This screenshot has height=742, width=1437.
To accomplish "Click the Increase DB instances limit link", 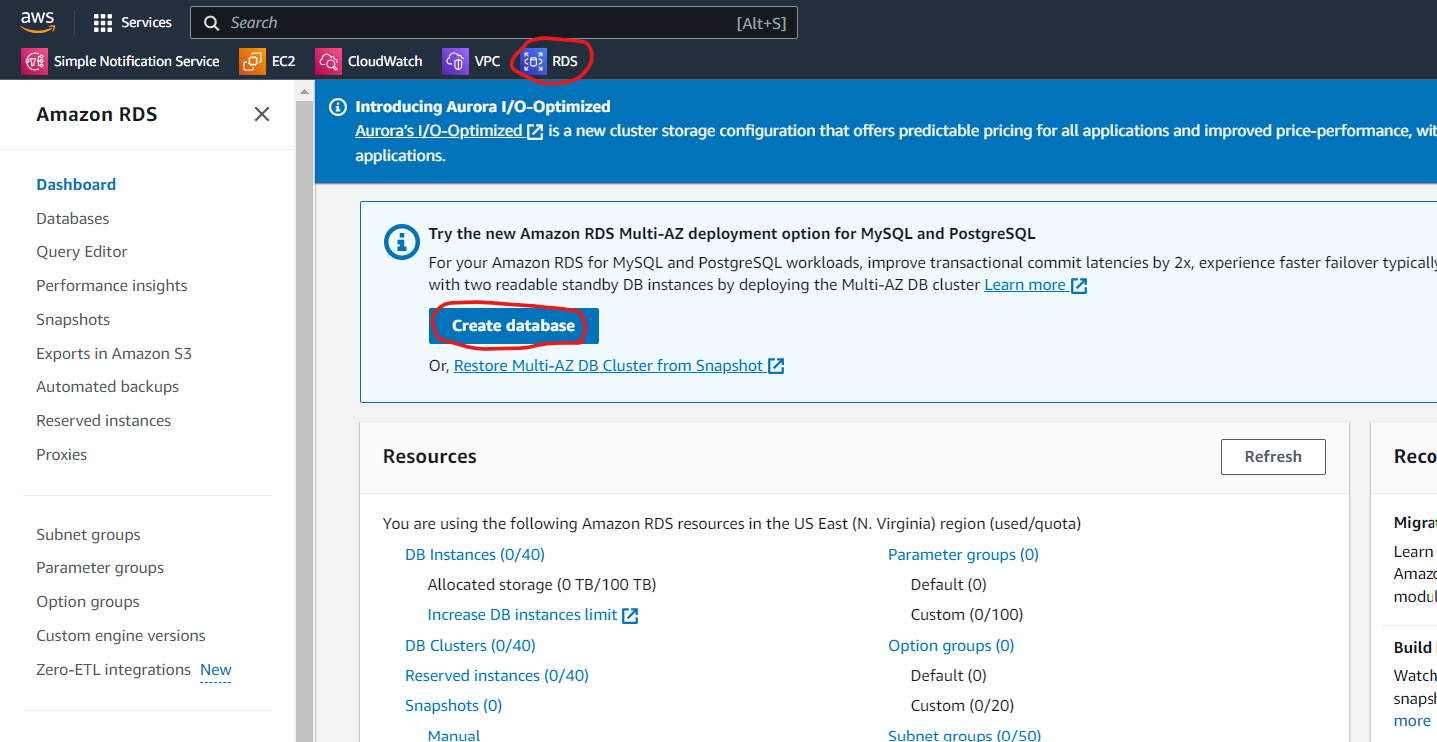I will pos(533,615).
